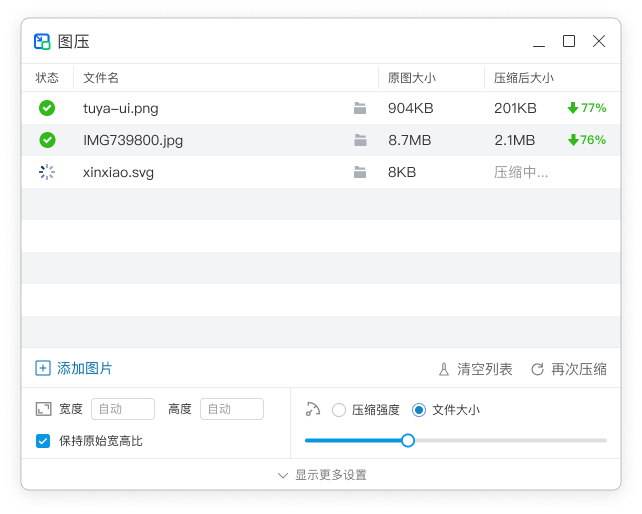This screenshot has height=514, width=642.
Task: Click the file size slider handle
Action: (x=408, y=440)
